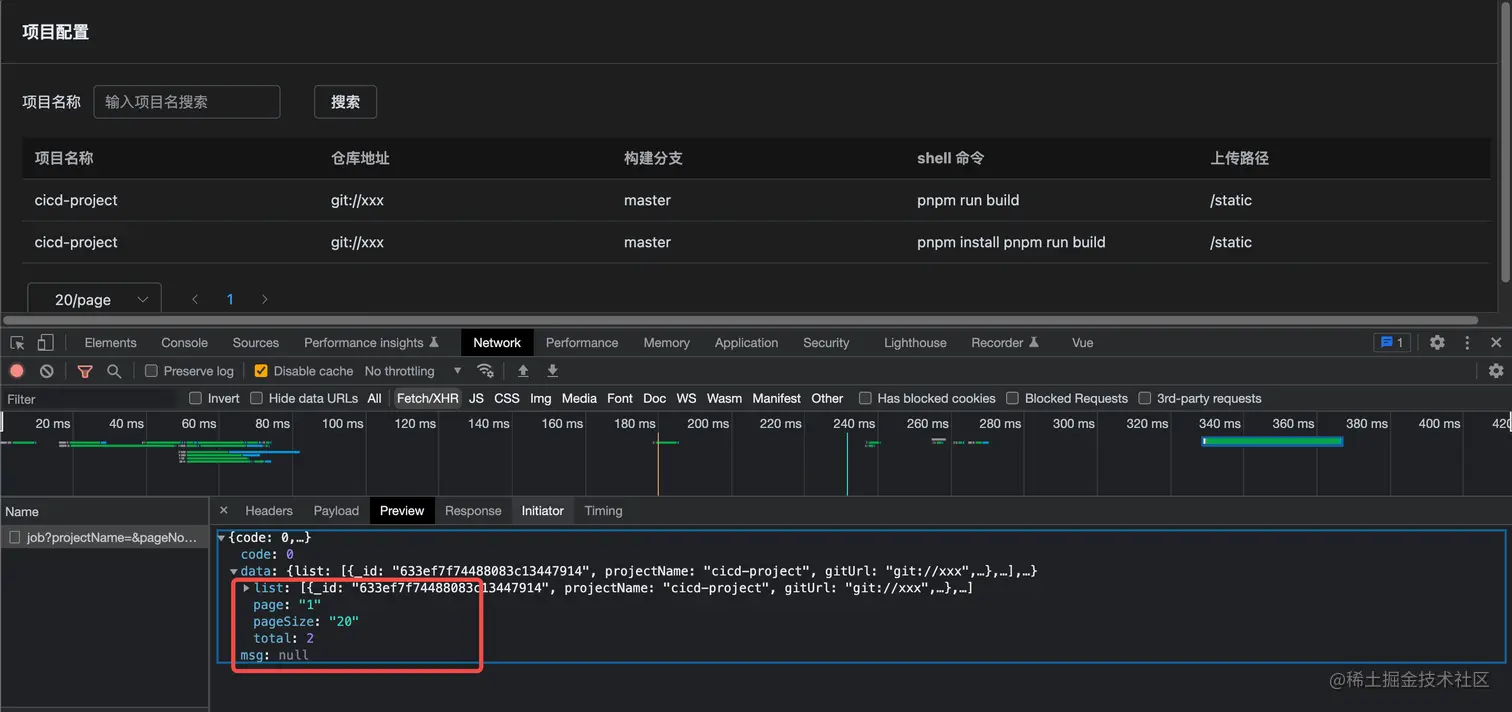Viewport: 1512px width, 712px height.
Task: Filter requests by JS type
Action: tap(476, 398)
